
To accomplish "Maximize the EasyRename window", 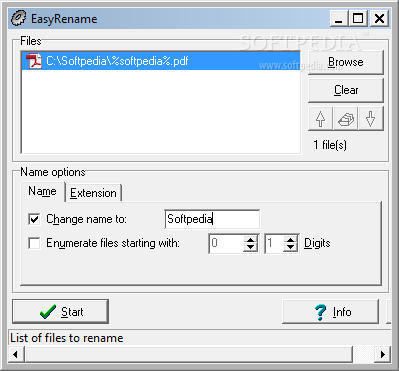I will (x=358, y=18).
